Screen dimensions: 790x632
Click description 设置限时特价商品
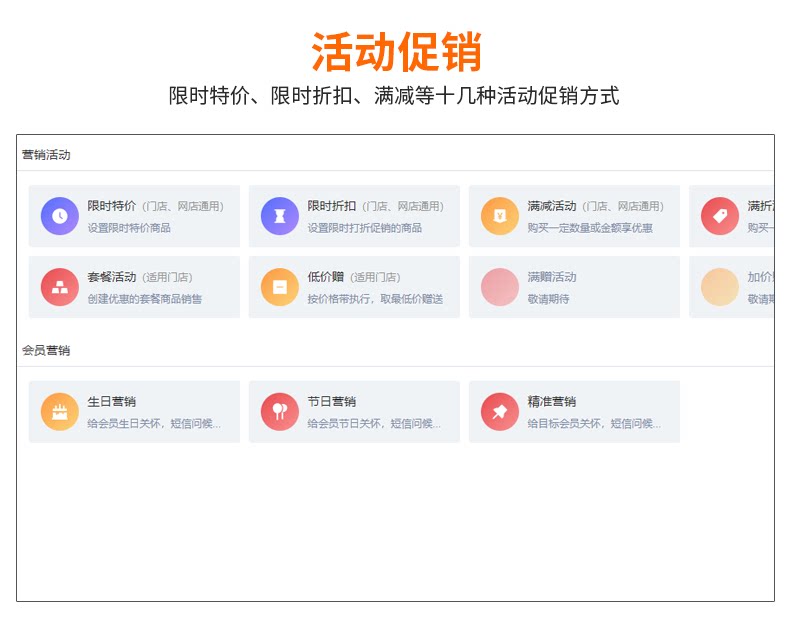click(x=129, y=228)
